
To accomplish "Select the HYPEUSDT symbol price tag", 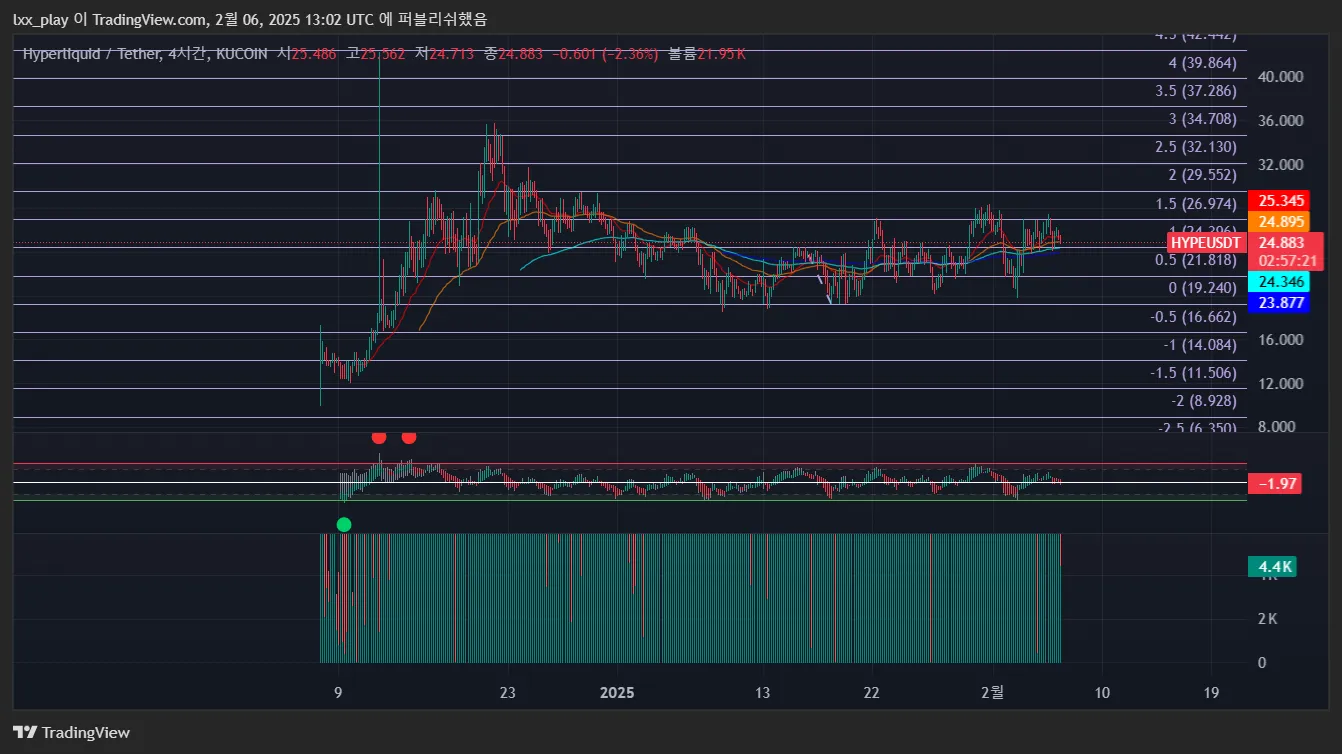I will coord(1205,243).
